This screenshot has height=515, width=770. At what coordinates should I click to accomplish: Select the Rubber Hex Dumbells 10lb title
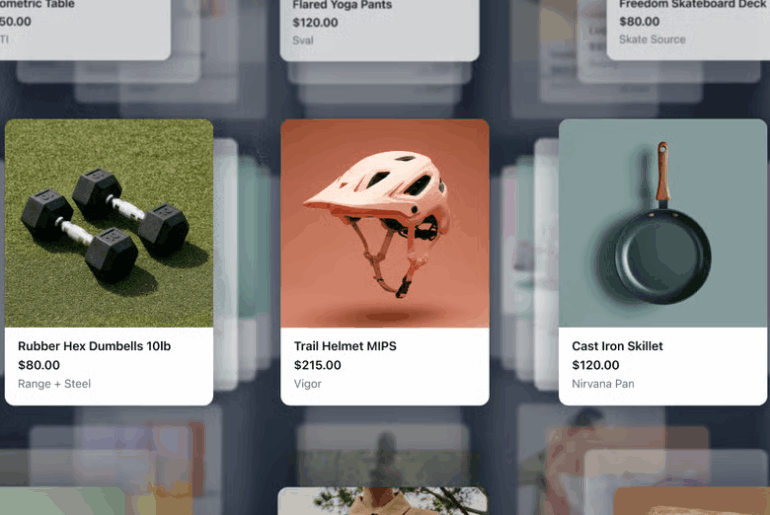coord(94,346)
